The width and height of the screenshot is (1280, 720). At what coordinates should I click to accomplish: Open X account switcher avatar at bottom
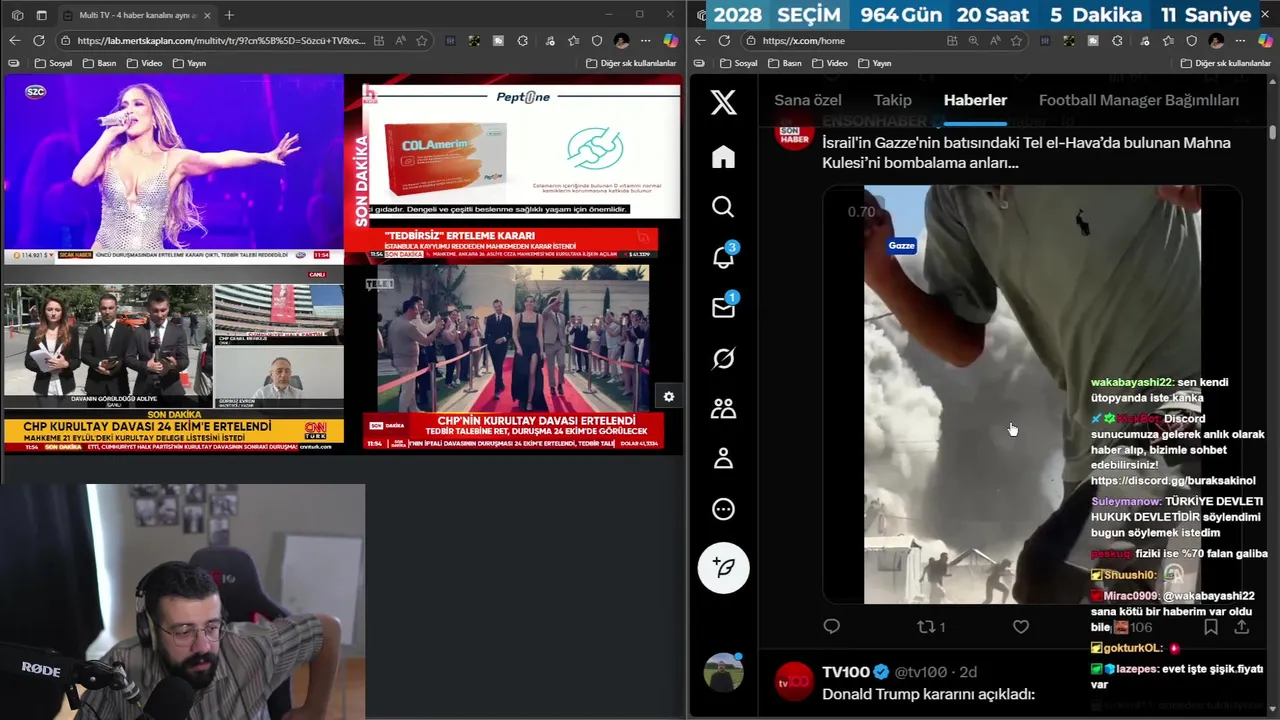(x=723, y=673)
